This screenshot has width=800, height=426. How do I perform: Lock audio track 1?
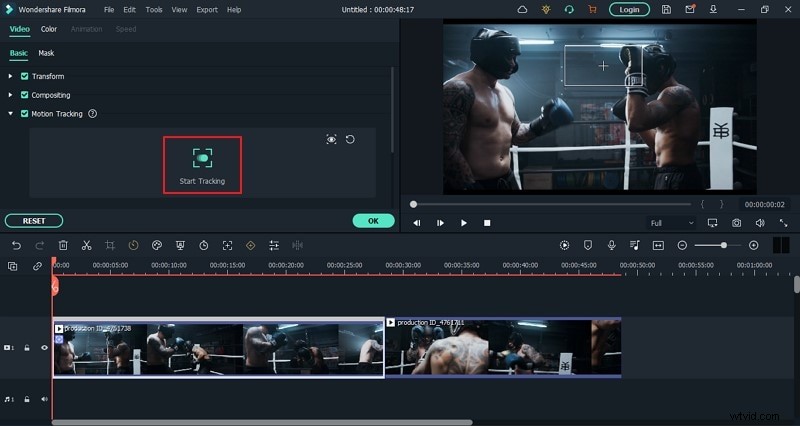click(27, 399)
